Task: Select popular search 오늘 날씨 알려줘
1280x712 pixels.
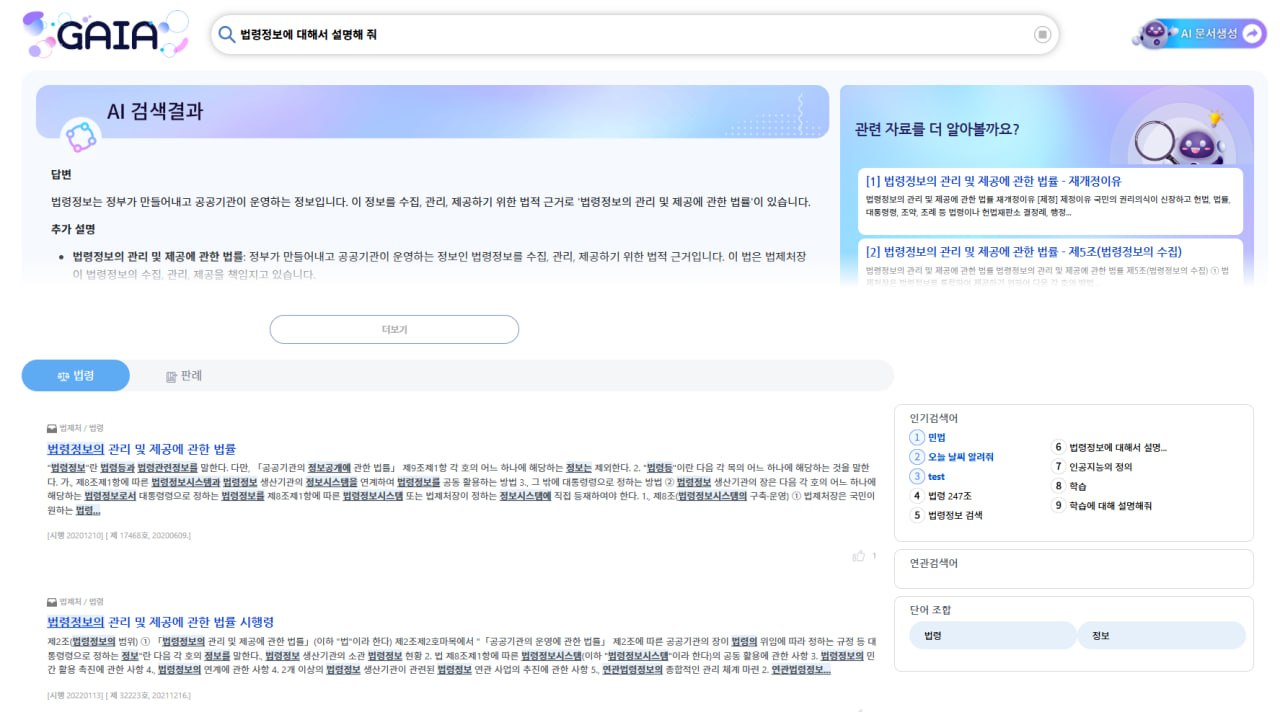Action: pyautogui.click(x=960, y=457)
